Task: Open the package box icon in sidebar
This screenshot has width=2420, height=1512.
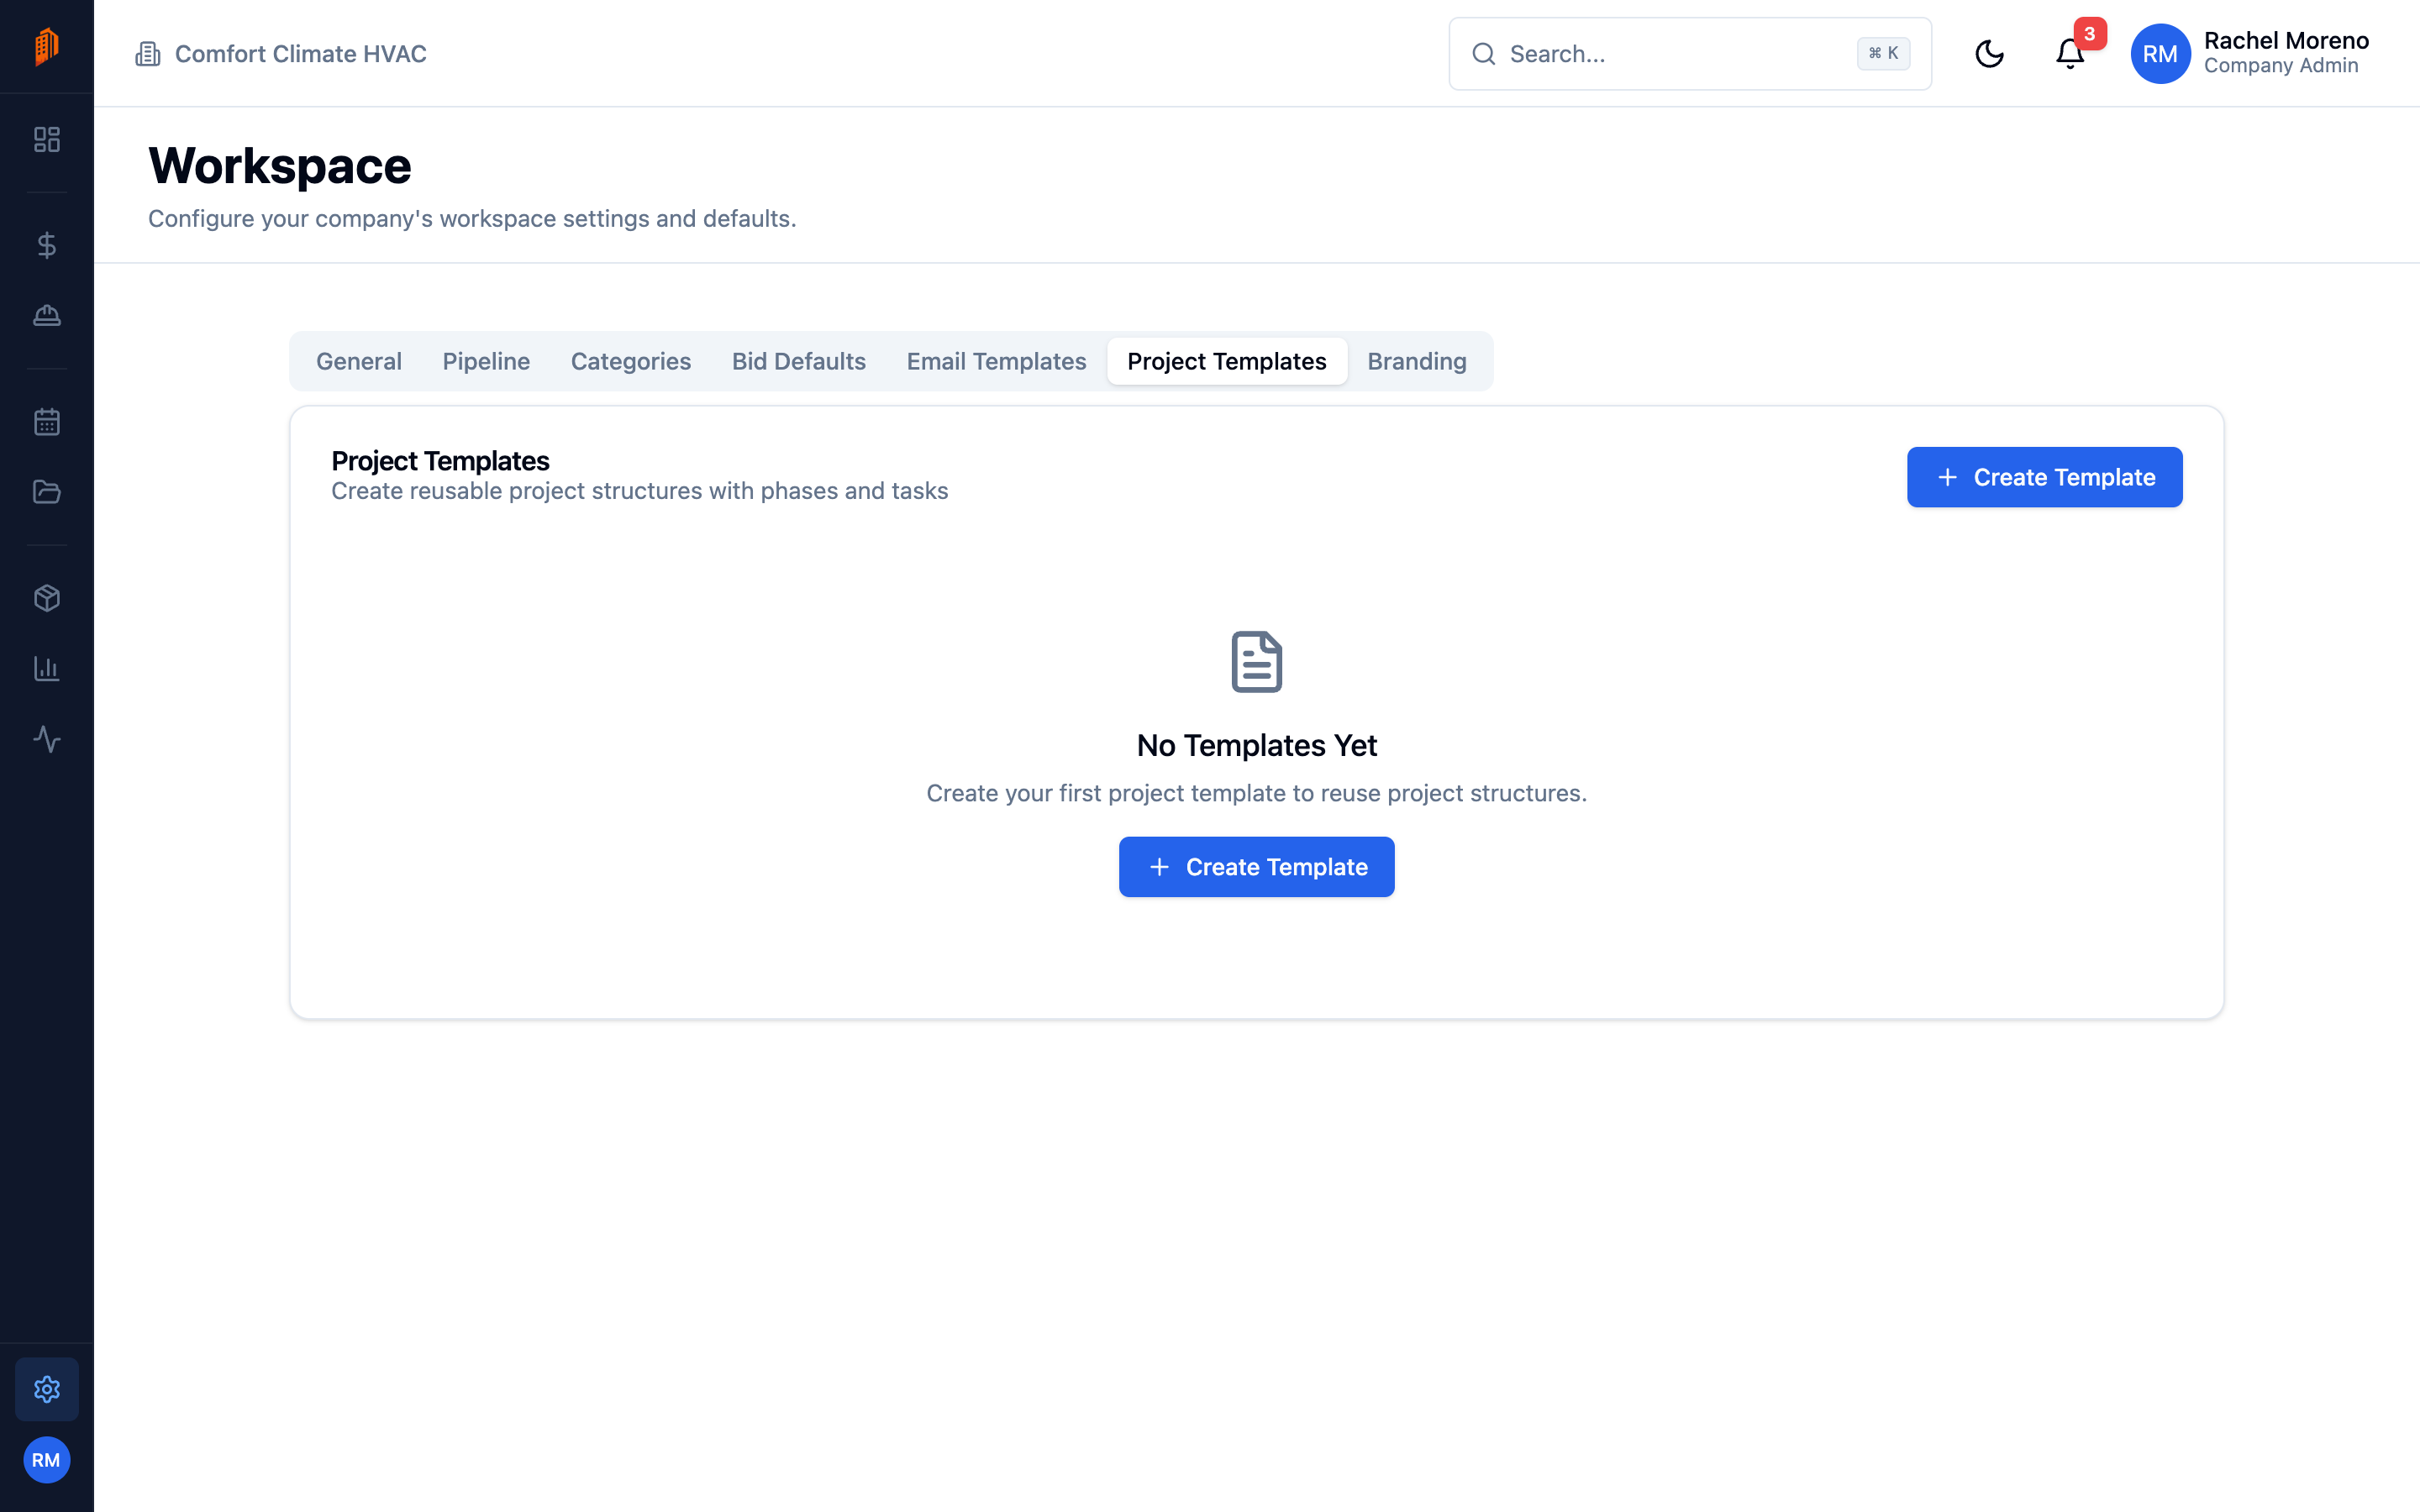Action: [x=47, y=598]
